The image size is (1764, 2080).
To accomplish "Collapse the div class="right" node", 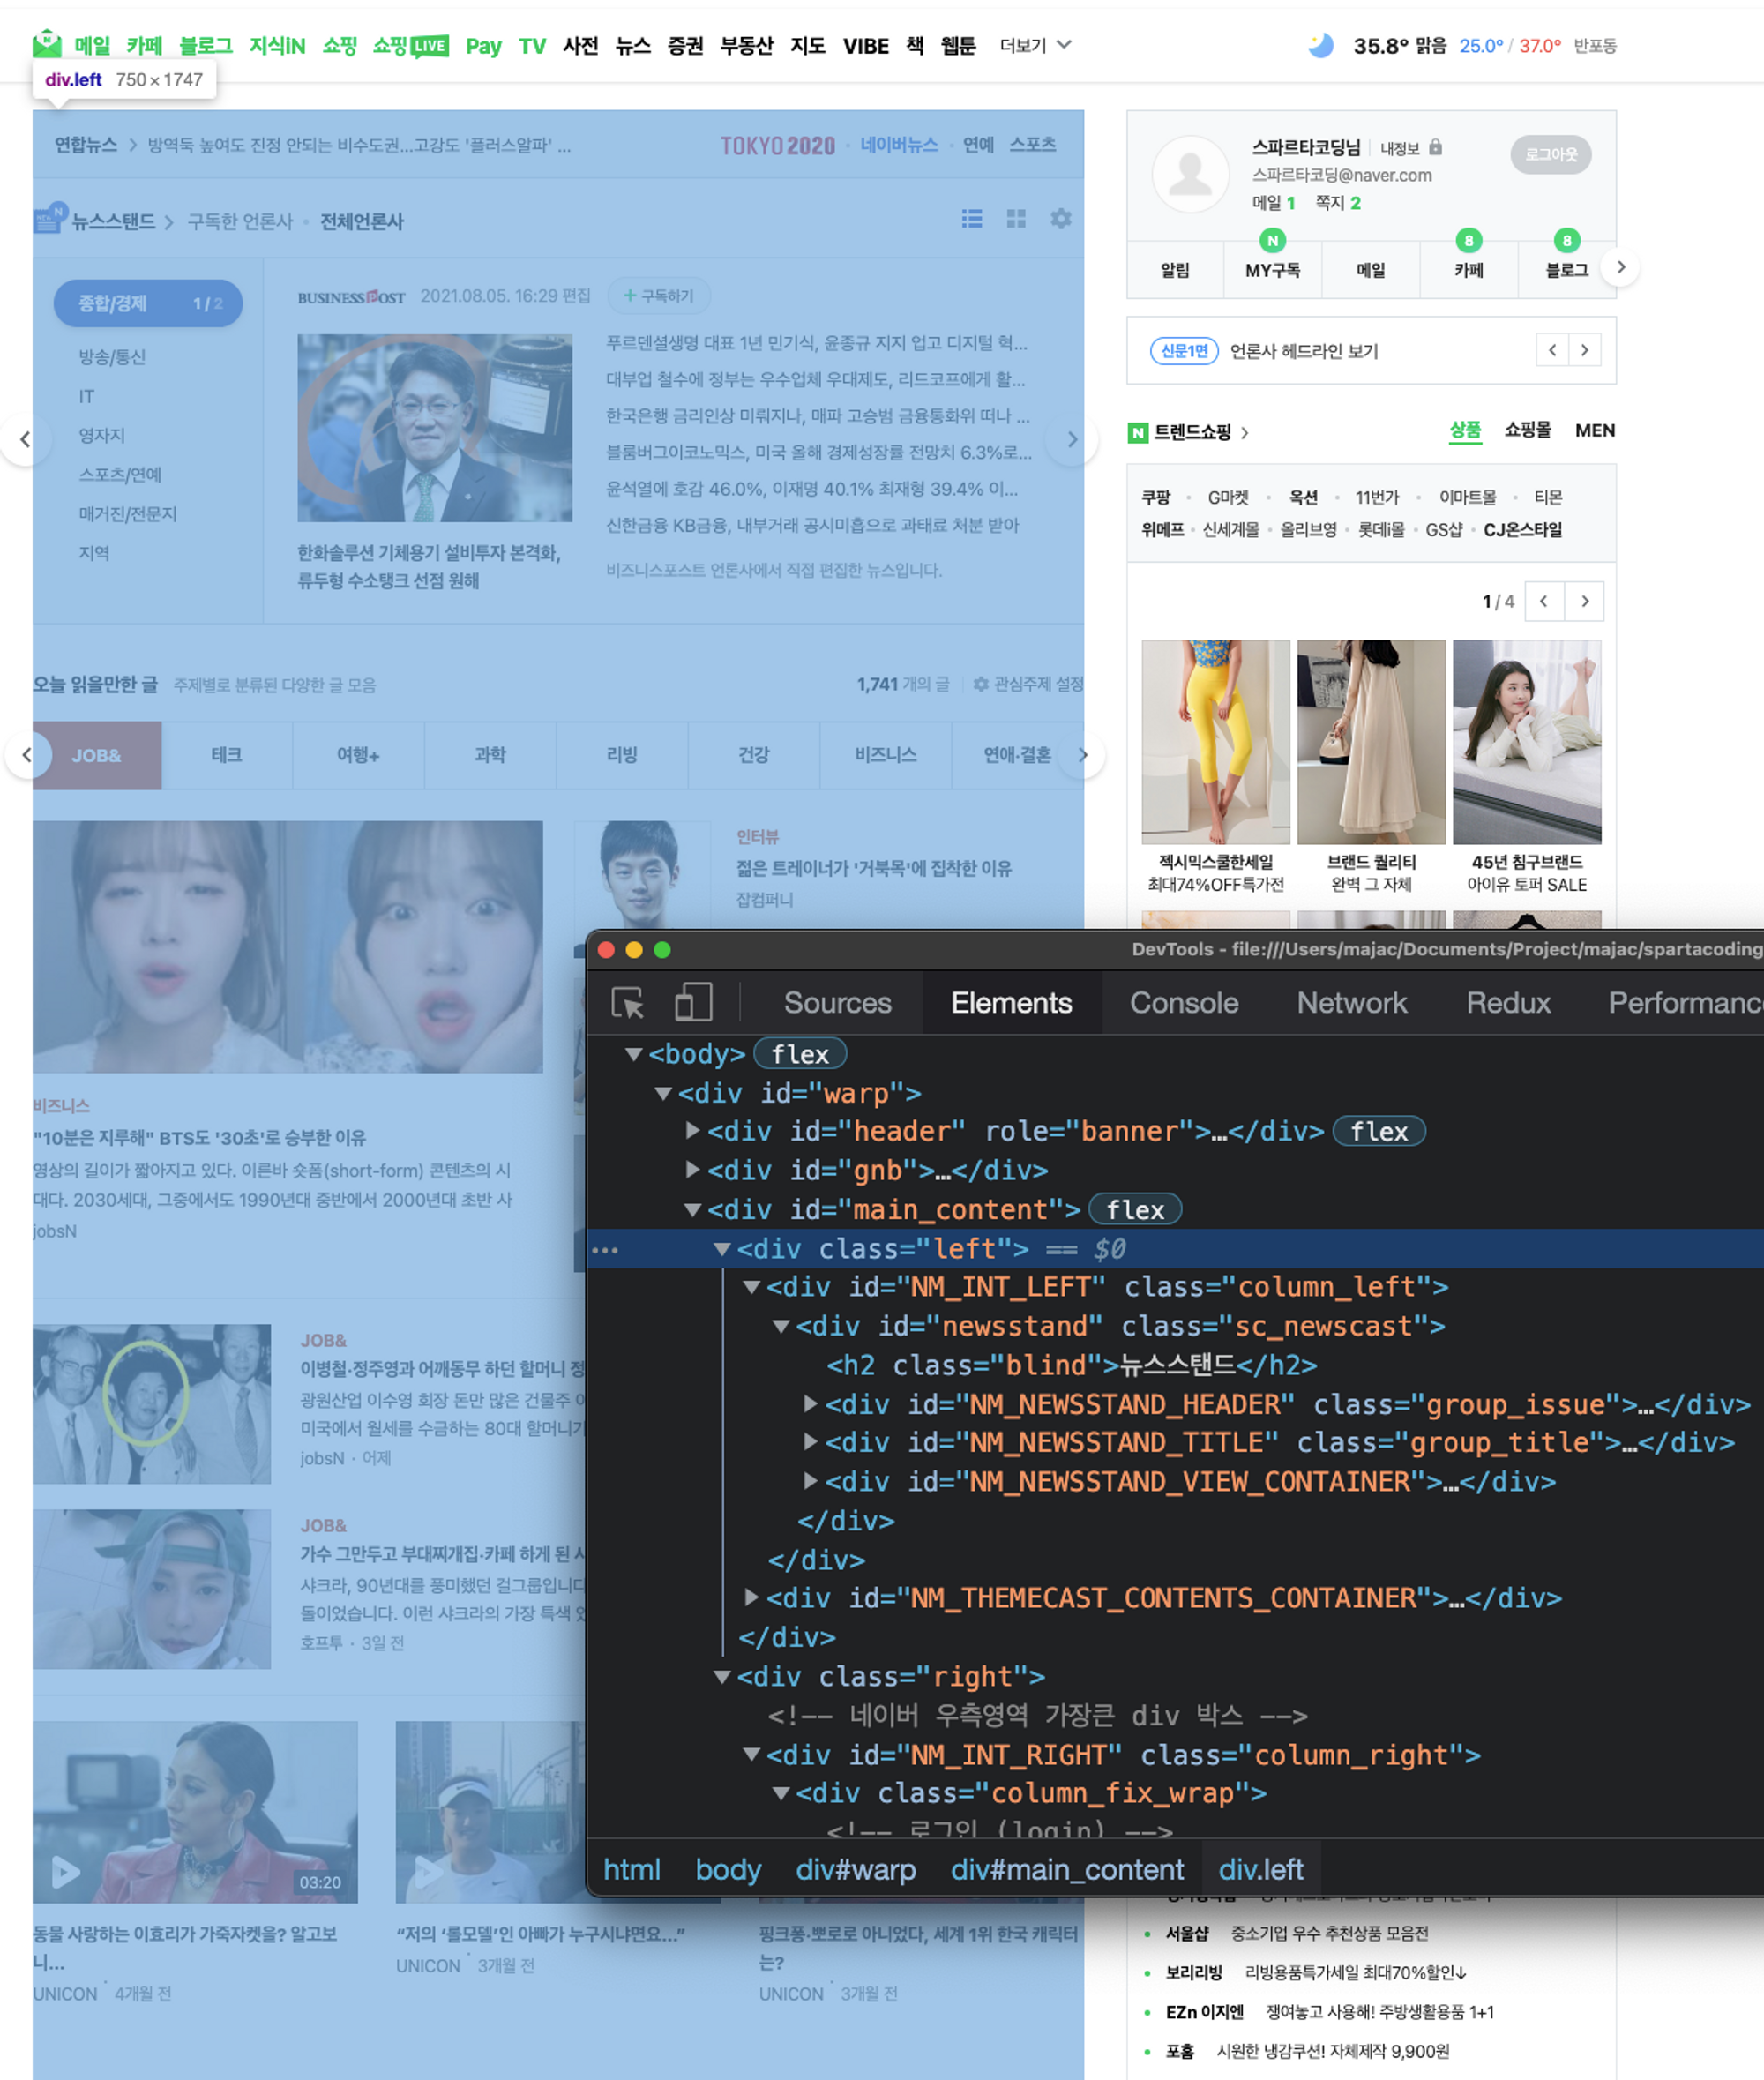I will click(722, 1677).
